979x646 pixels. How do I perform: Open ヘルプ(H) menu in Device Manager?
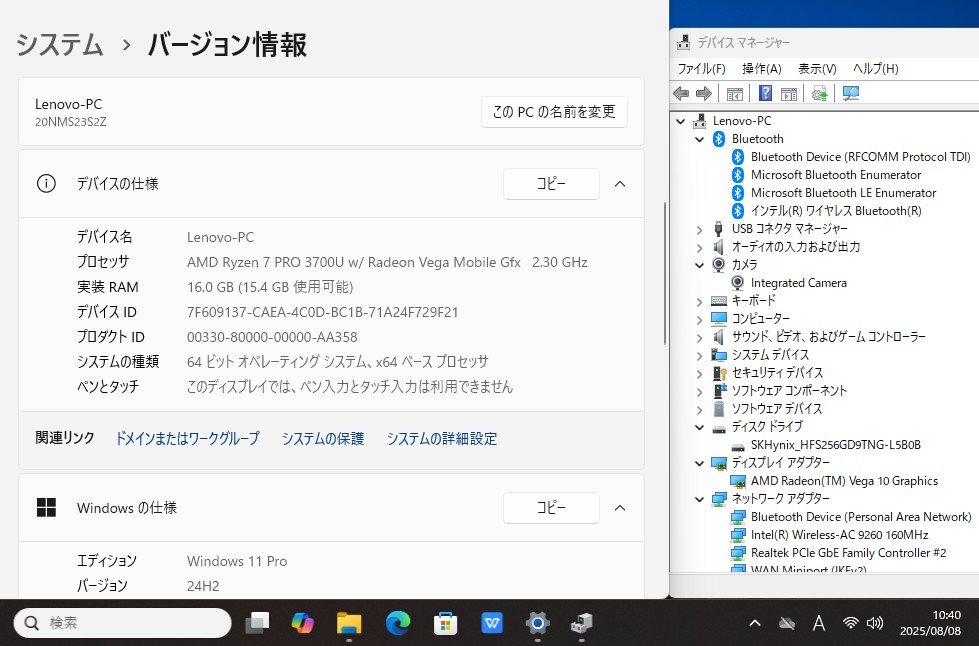click(x=875, y=69)
